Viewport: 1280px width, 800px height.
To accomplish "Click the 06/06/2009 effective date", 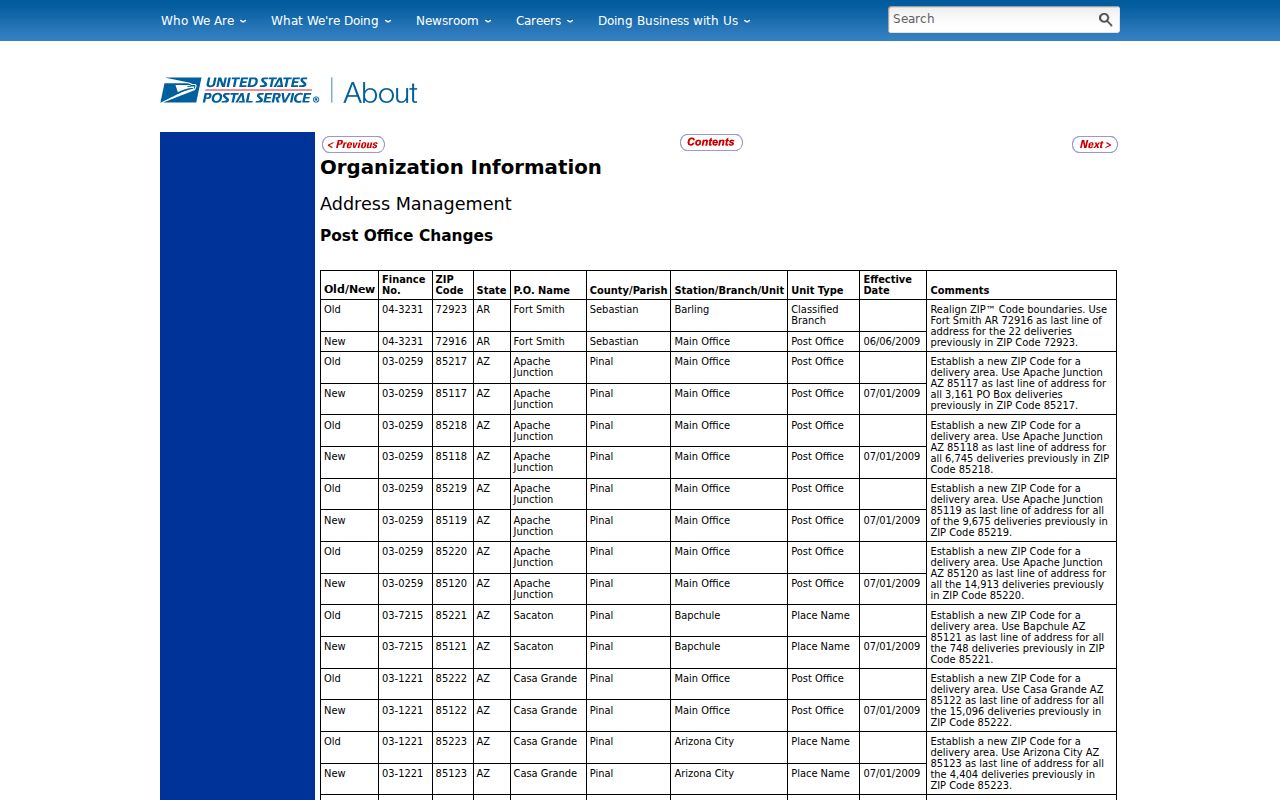I will coord(892,342).
